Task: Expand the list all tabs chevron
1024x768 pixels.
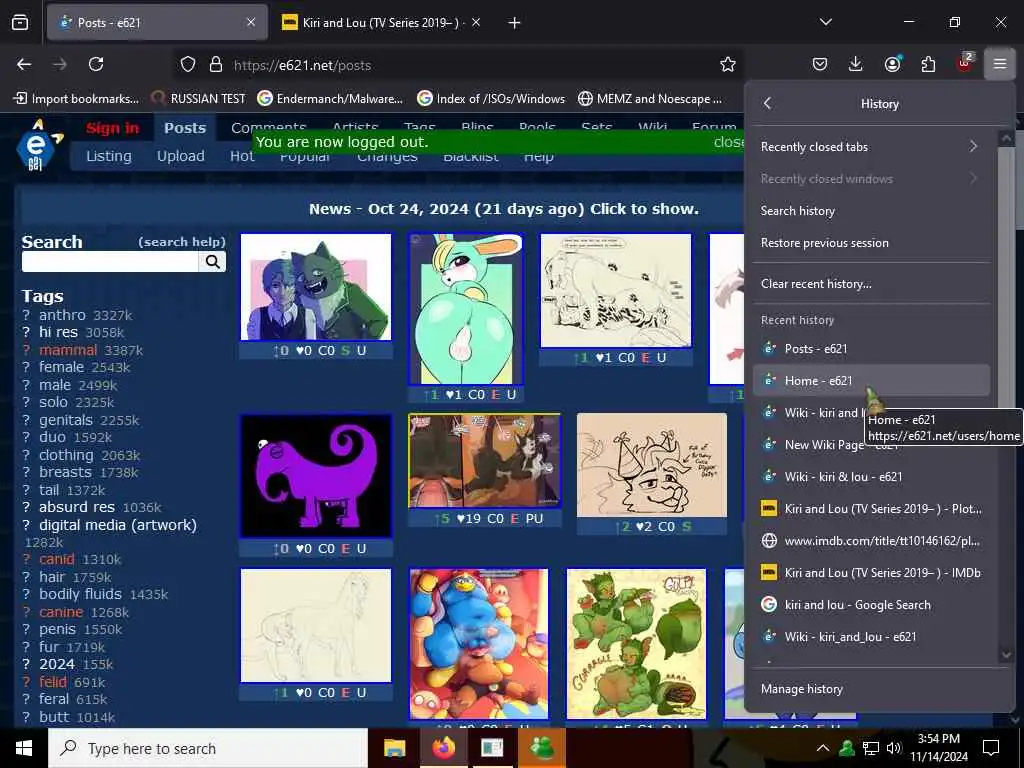Action: pos(826,22)
